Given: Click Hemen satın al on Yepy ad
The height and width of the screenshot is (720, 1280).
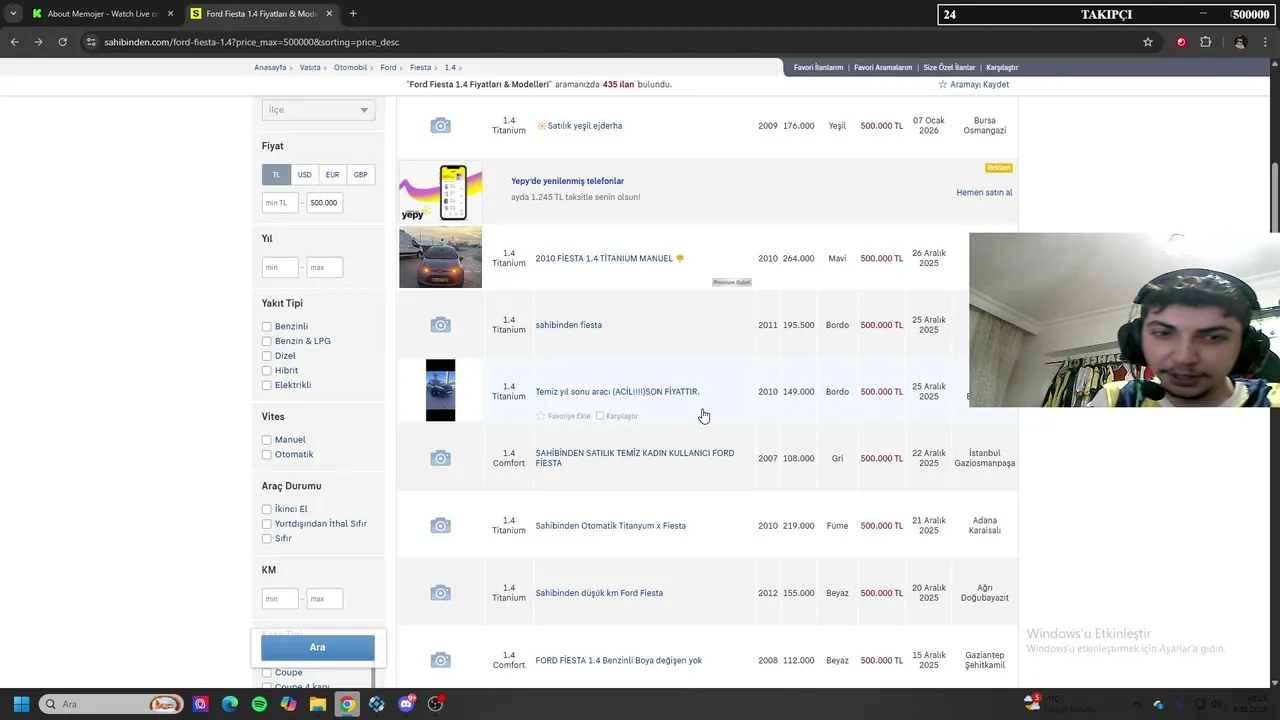Looking at the screenshot, I should pos(984,192).
